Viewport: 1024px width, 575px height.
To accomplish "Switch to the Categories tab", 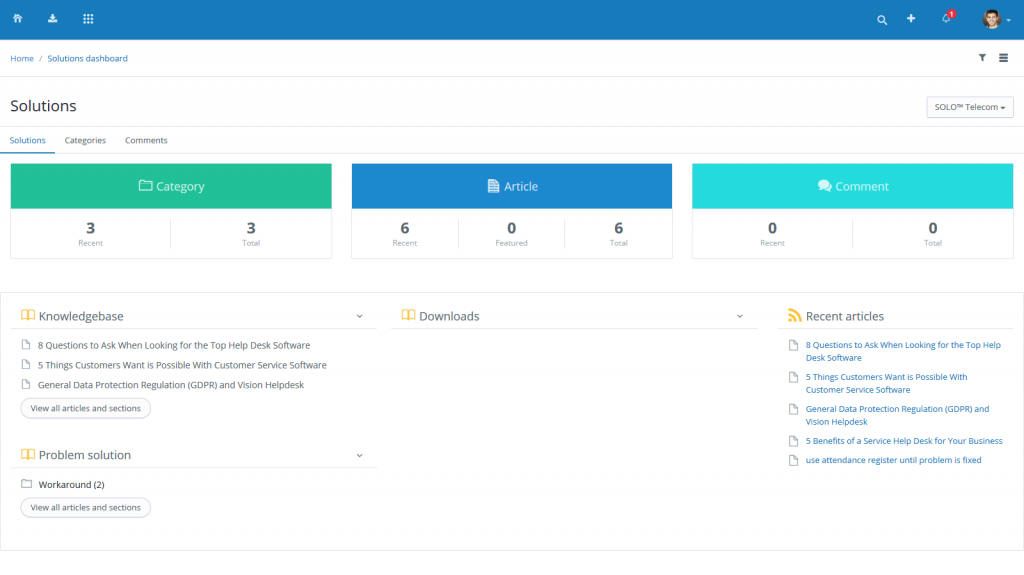I will [85, 140].
